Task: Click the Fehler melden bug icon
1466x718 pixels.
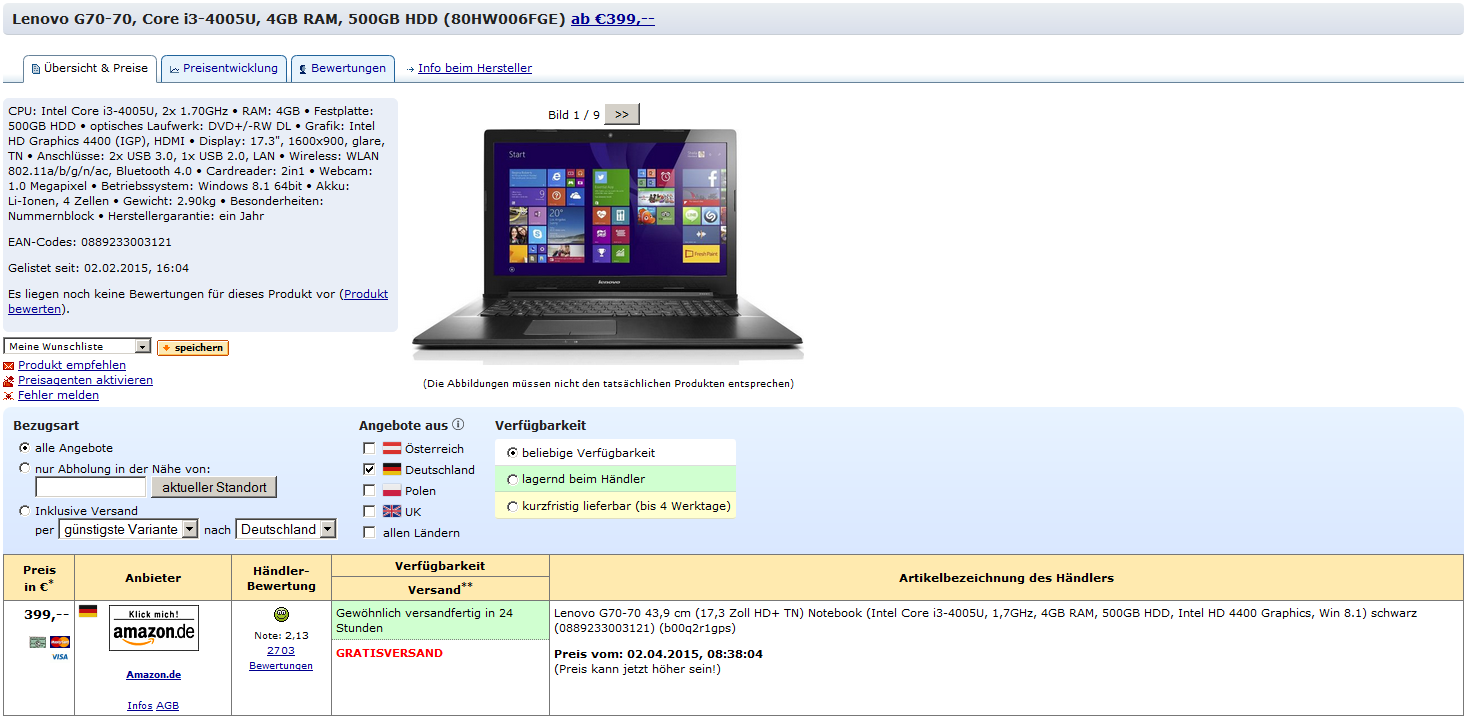Action: coord(9,396)
